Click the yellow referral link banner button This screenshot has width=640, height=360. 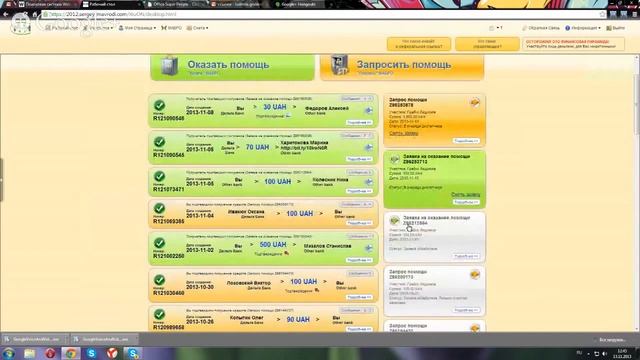pyautogui.click(x=419, y=44)
